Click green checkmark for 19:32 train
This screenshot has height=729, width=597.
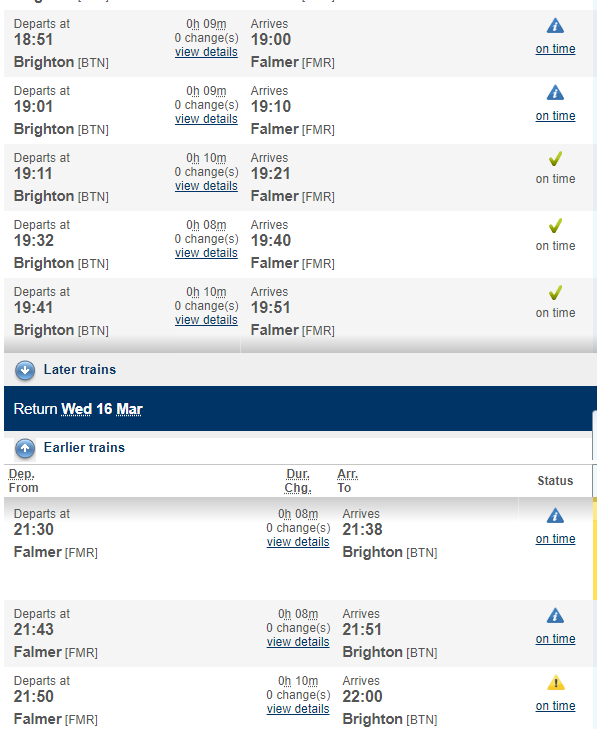pos(555,226)
